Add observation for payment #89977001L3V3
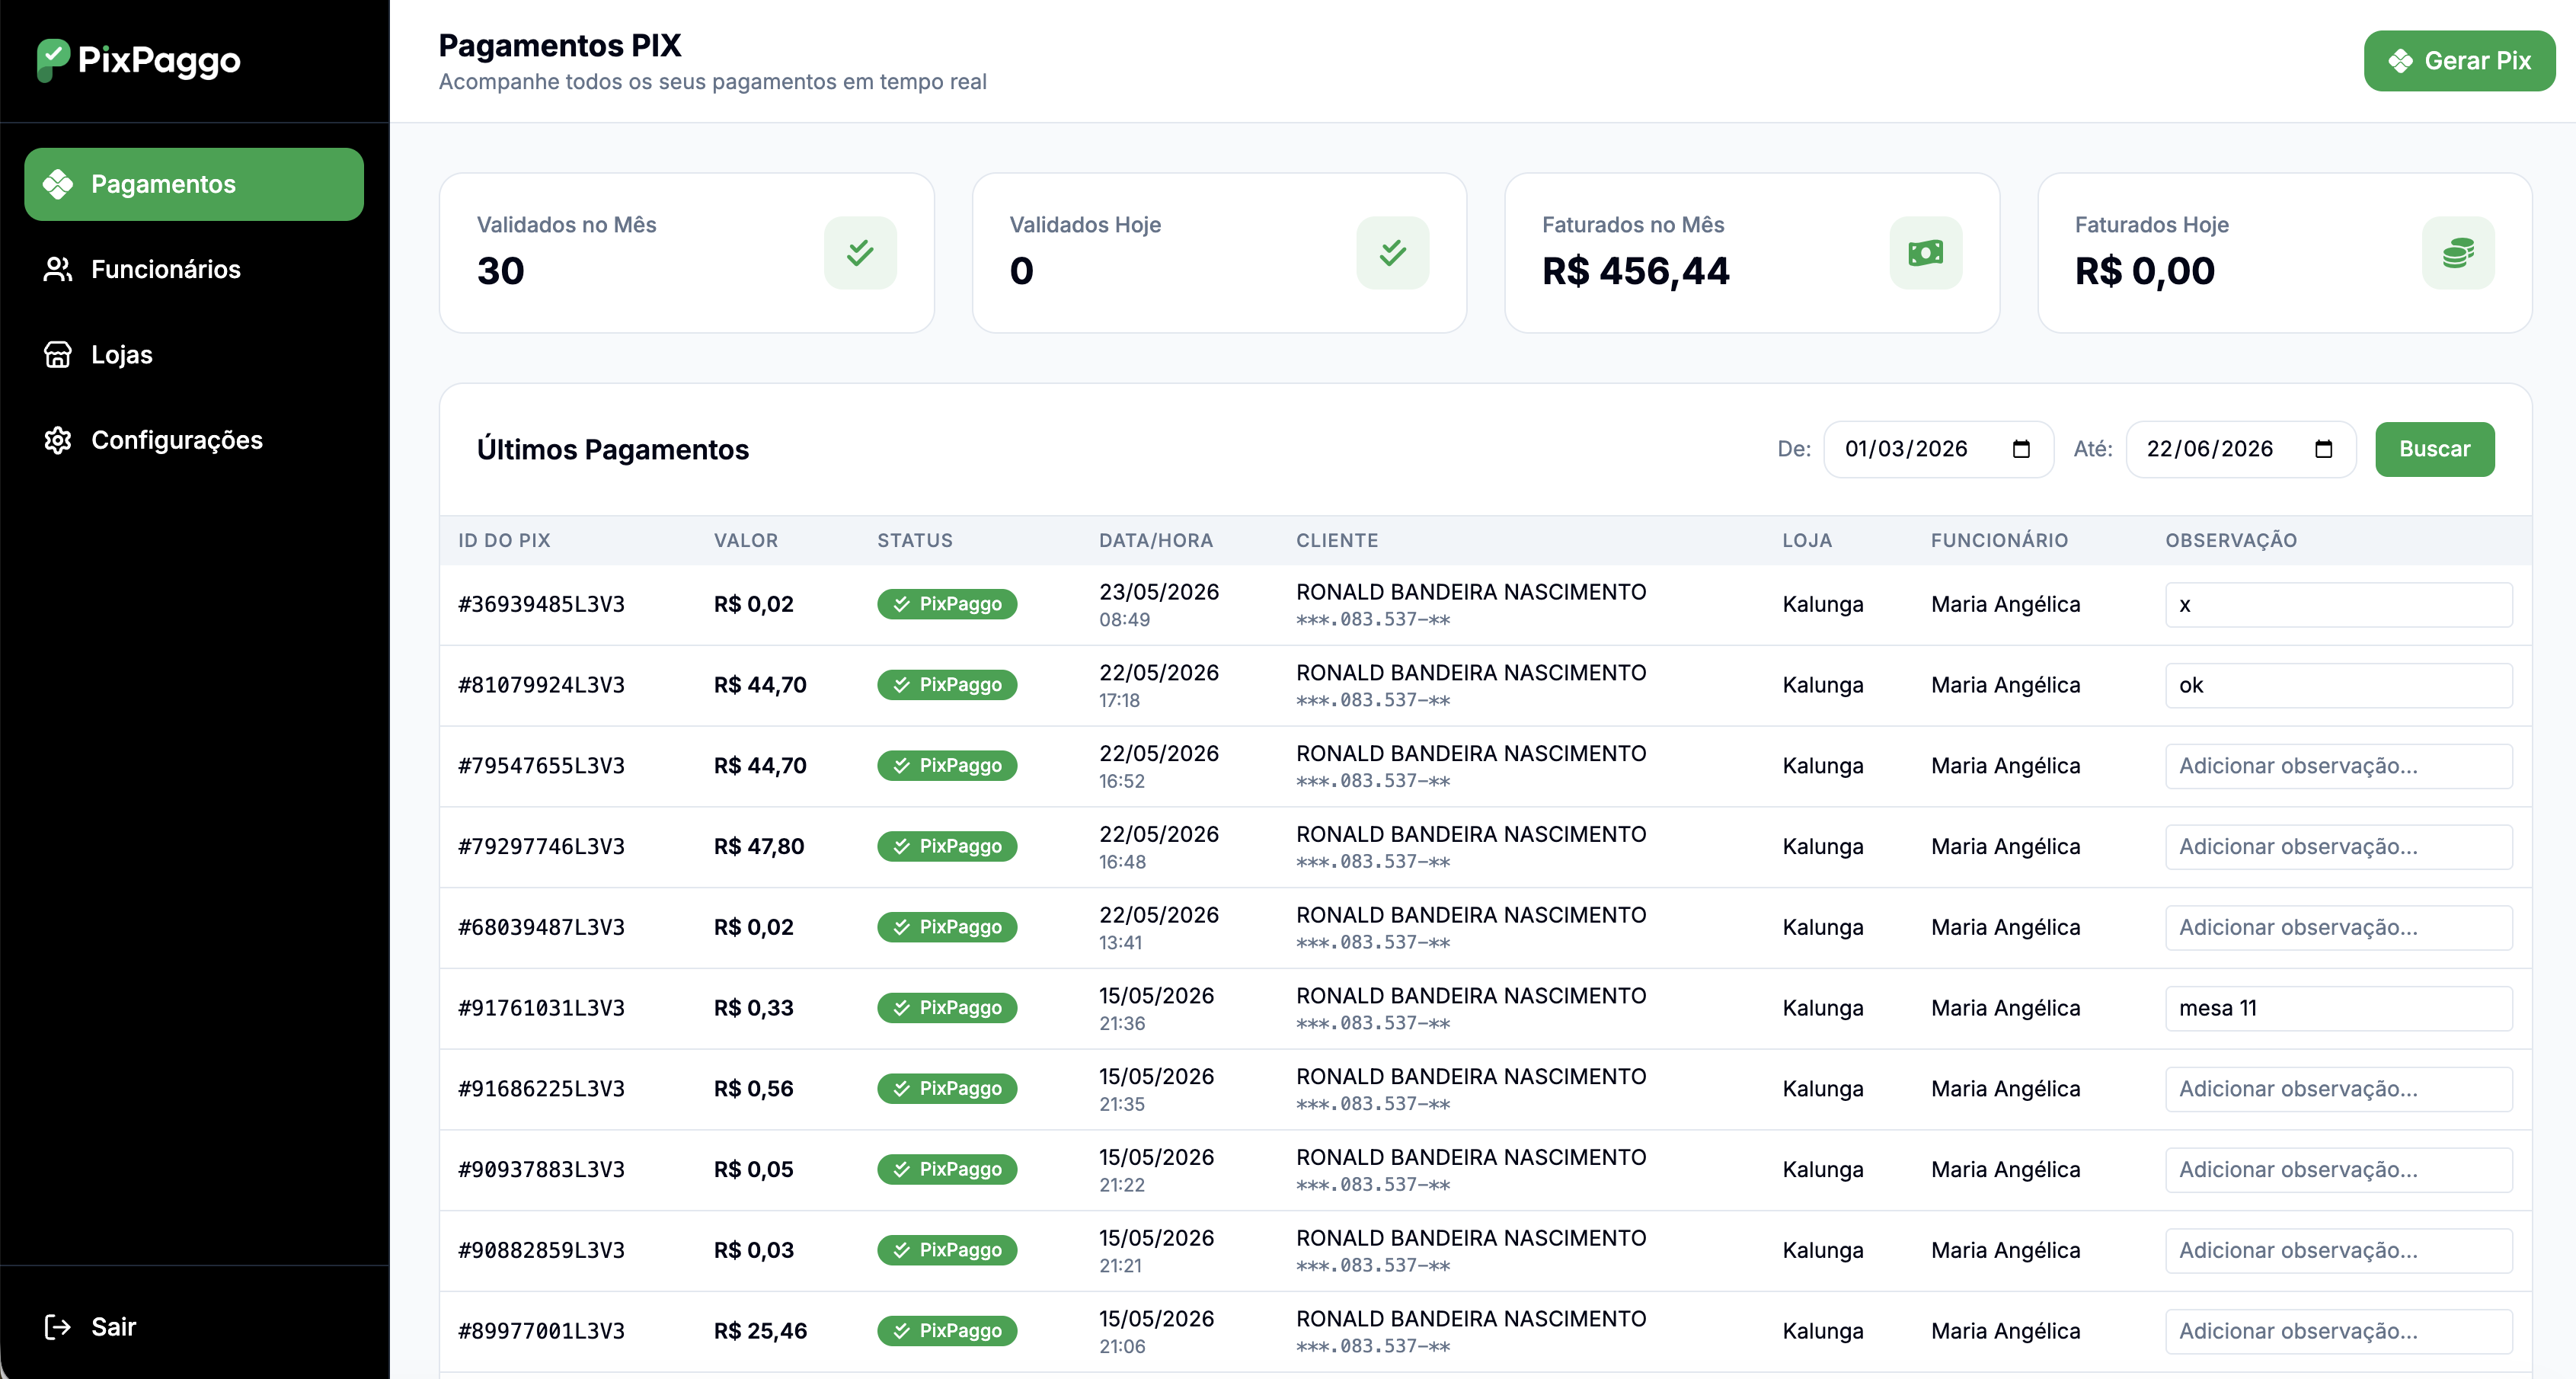2576x1379 pixels. pos(2339,1332)
